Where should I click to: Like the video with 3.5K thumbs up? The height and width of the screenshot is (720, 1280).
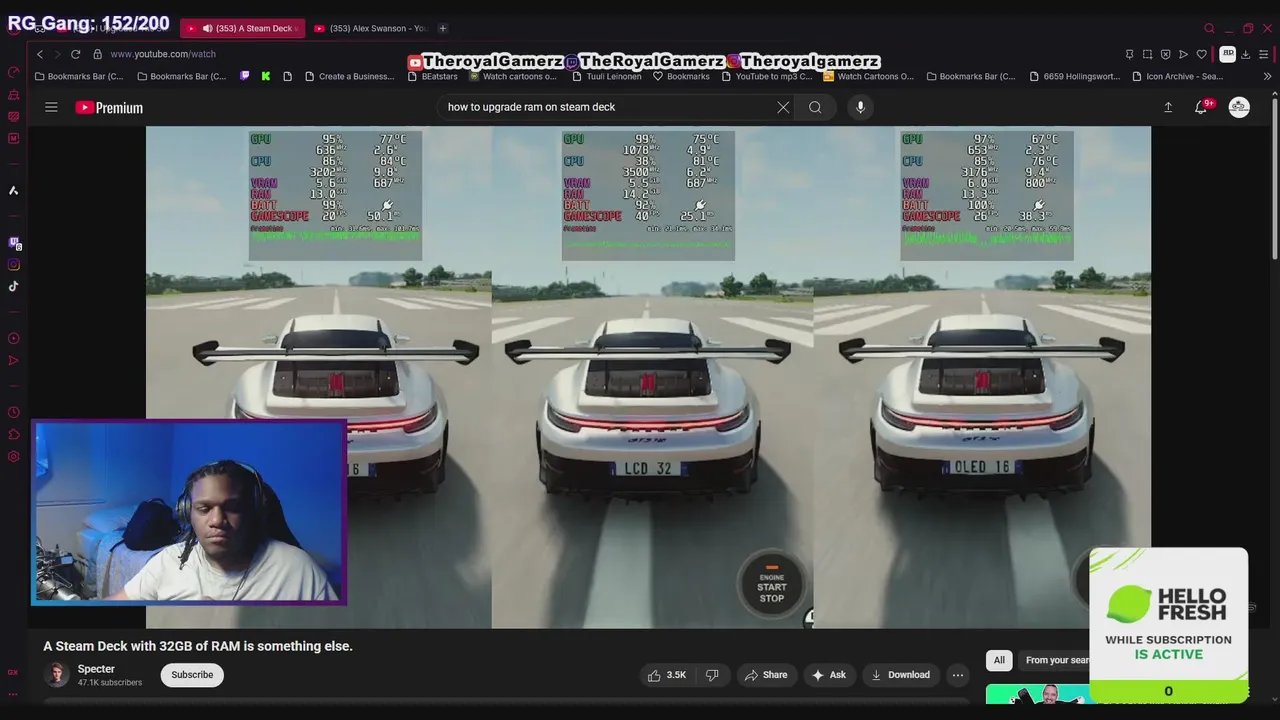coord(666,675)
